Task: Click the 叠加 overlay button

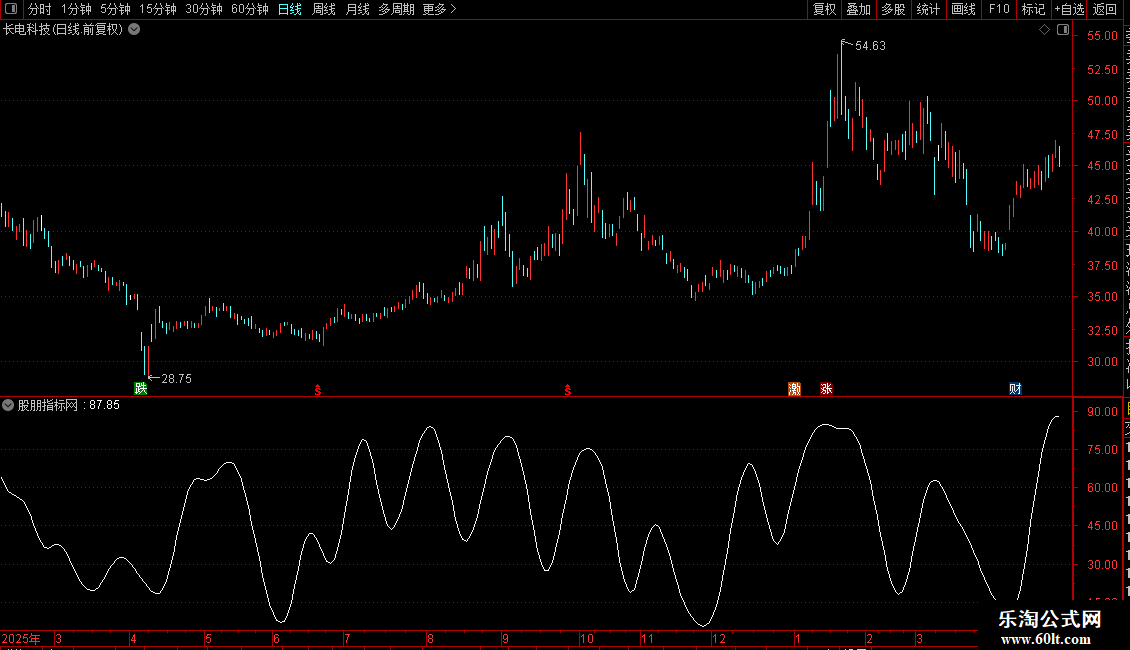Action: (858, 9)
